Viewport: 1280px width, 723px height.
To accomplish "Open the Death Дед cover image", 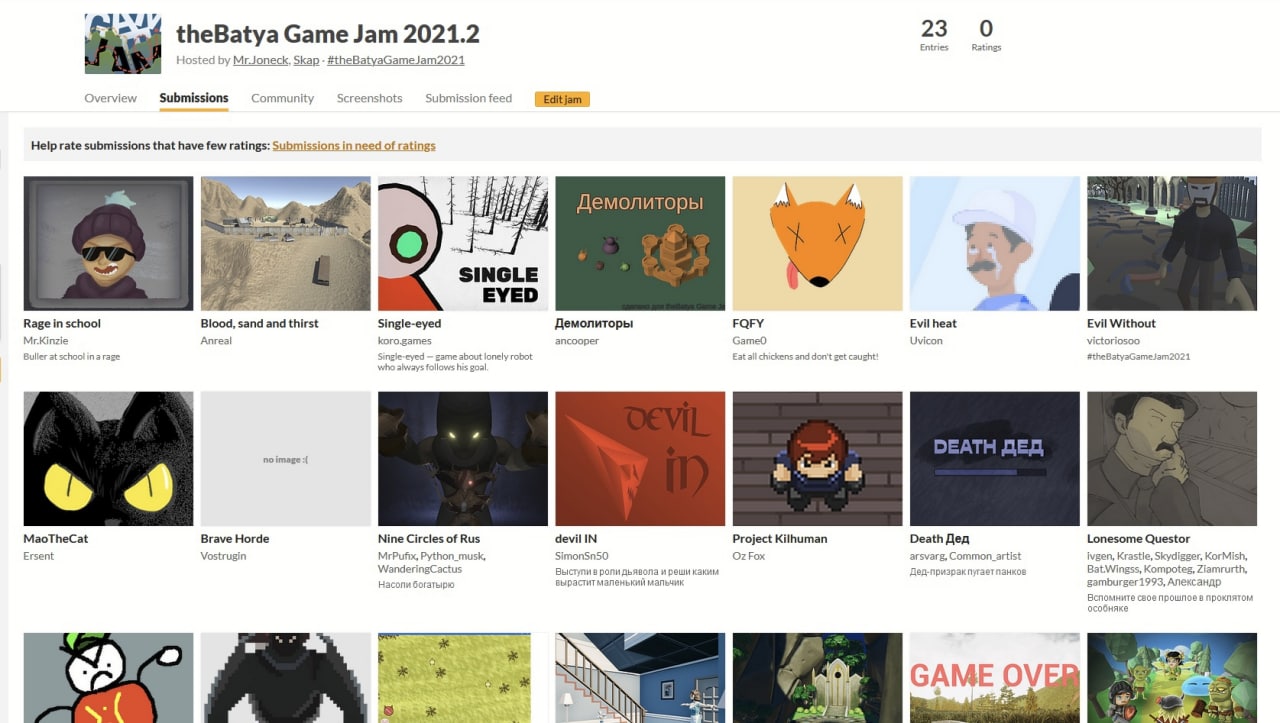I will (995, 459).
